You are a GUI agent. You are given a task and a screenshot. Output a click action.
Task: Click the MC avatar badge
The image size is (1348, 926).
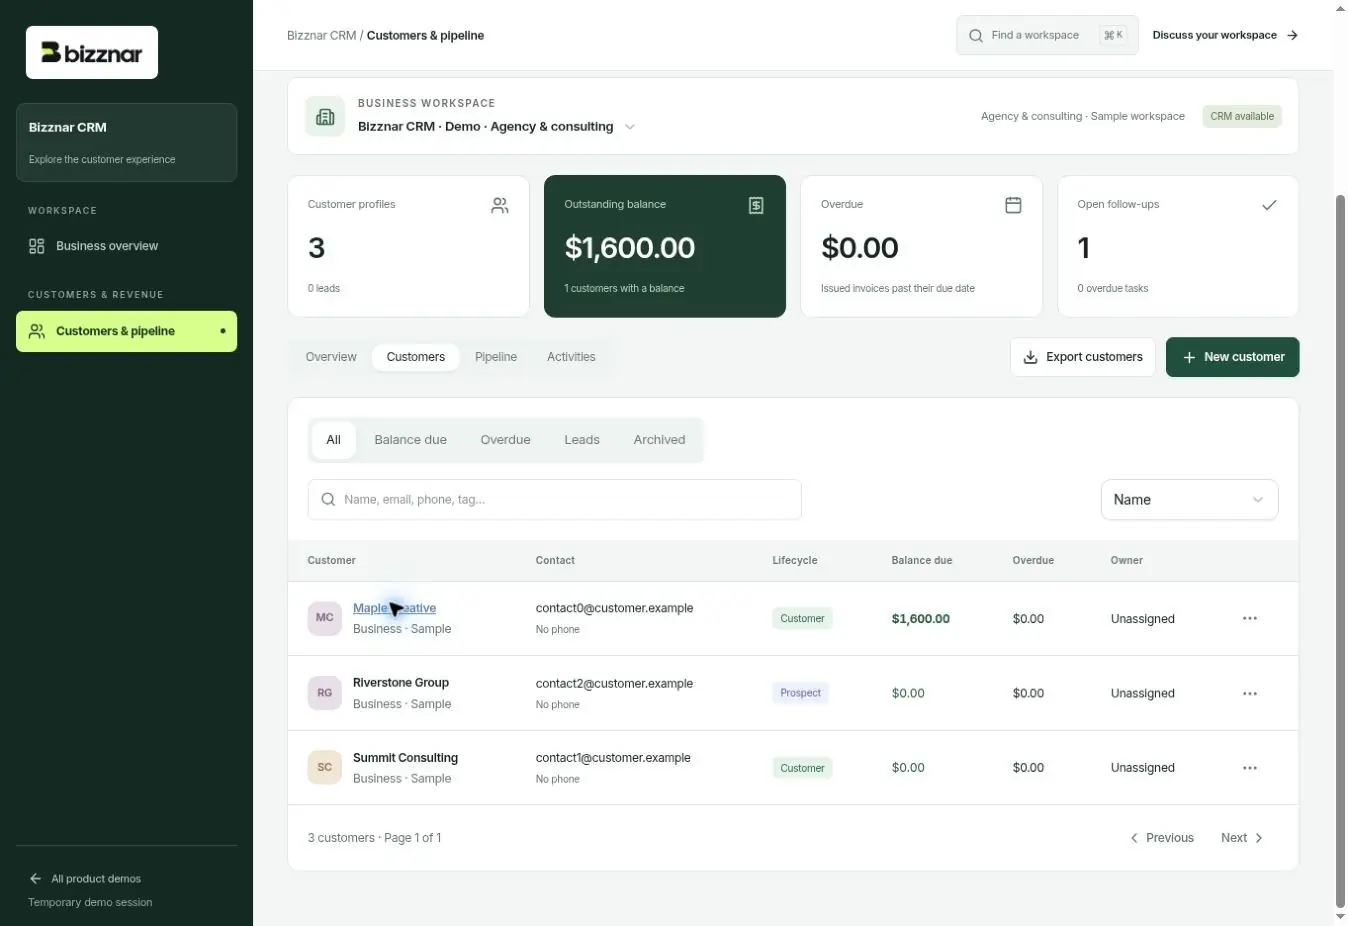(x=325, y=618)
